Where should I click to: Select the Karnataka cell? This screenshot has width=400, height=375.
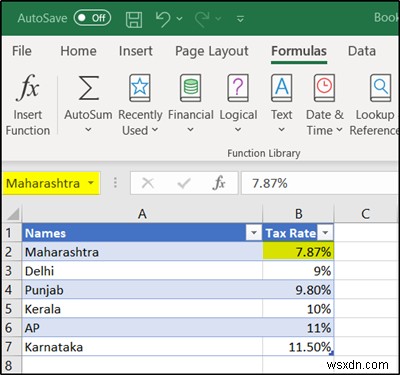(x=142, y=347)
